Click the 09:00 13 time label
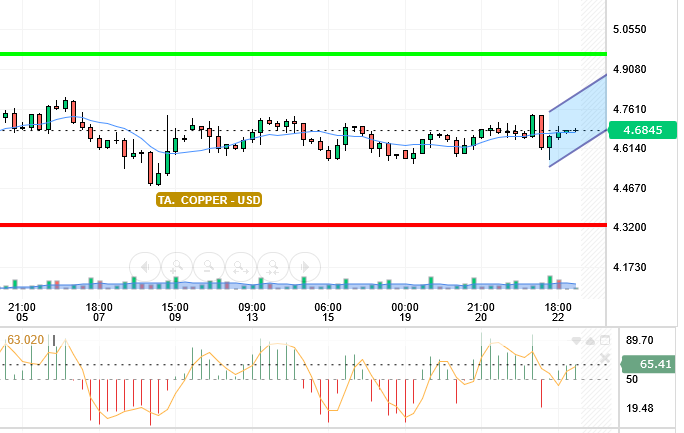This screenshot has width=684, height=433. pos(252,312)
